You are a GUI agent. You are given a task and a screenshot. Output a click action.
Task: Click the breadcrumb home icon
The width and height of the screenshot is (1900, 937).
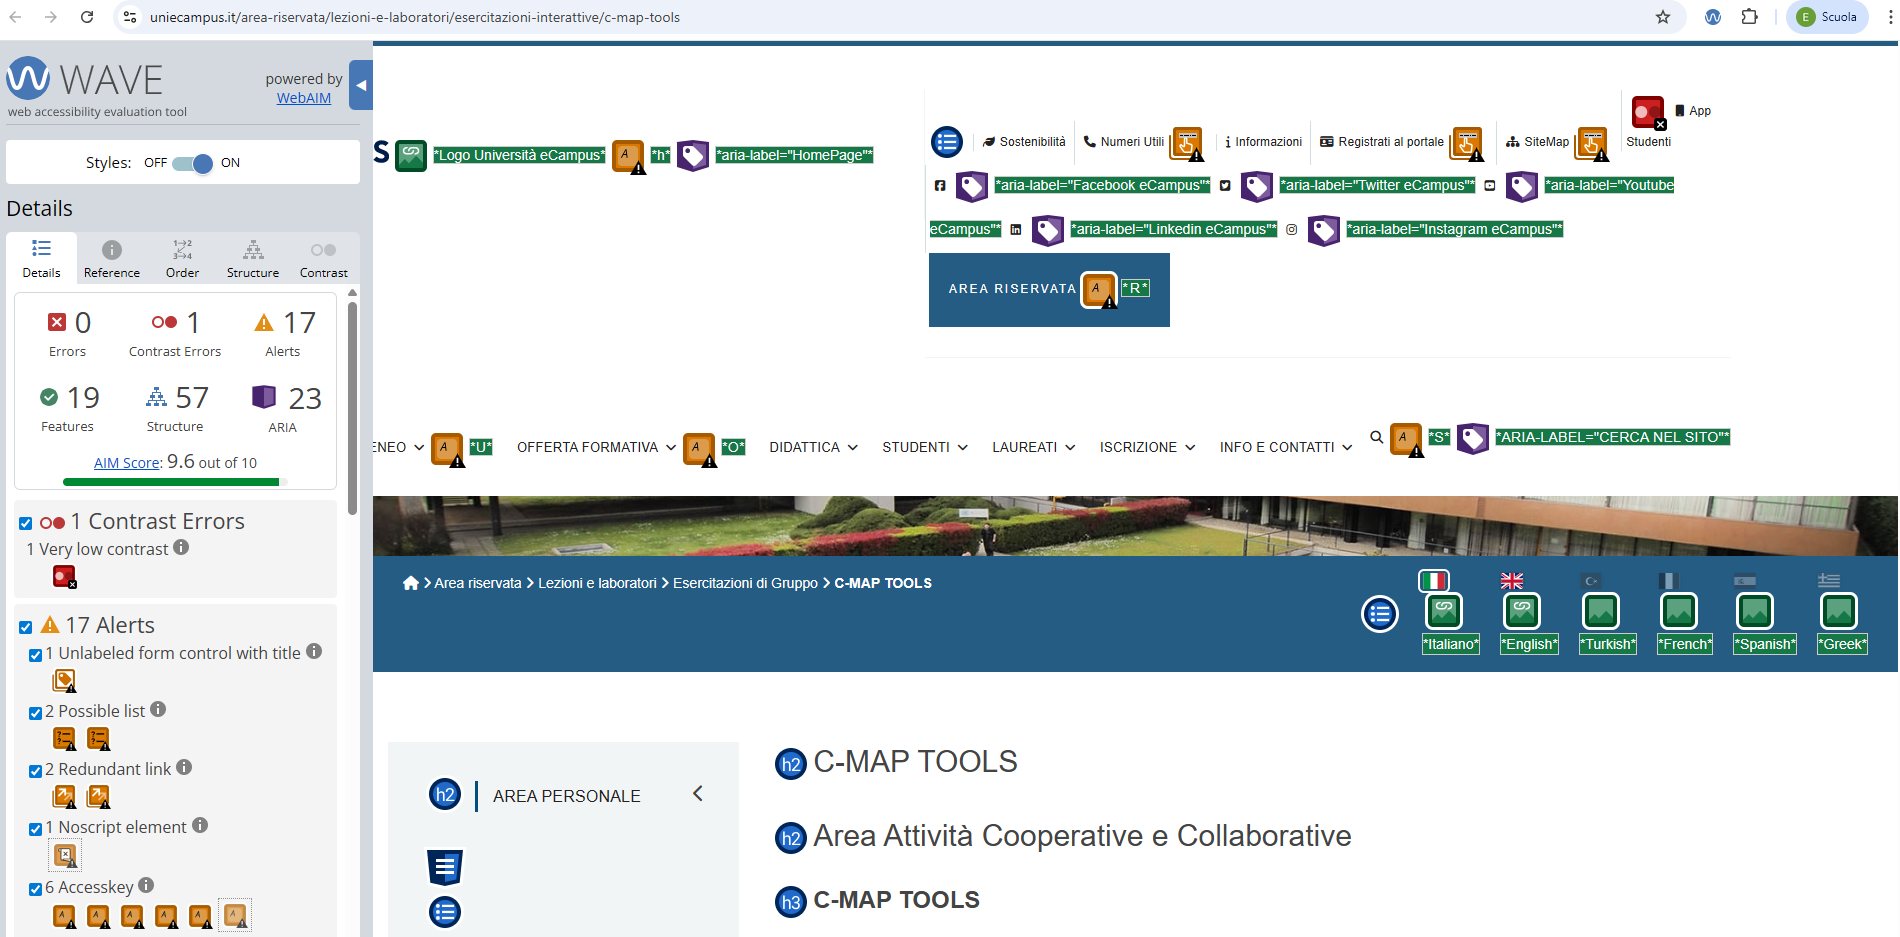410,583
